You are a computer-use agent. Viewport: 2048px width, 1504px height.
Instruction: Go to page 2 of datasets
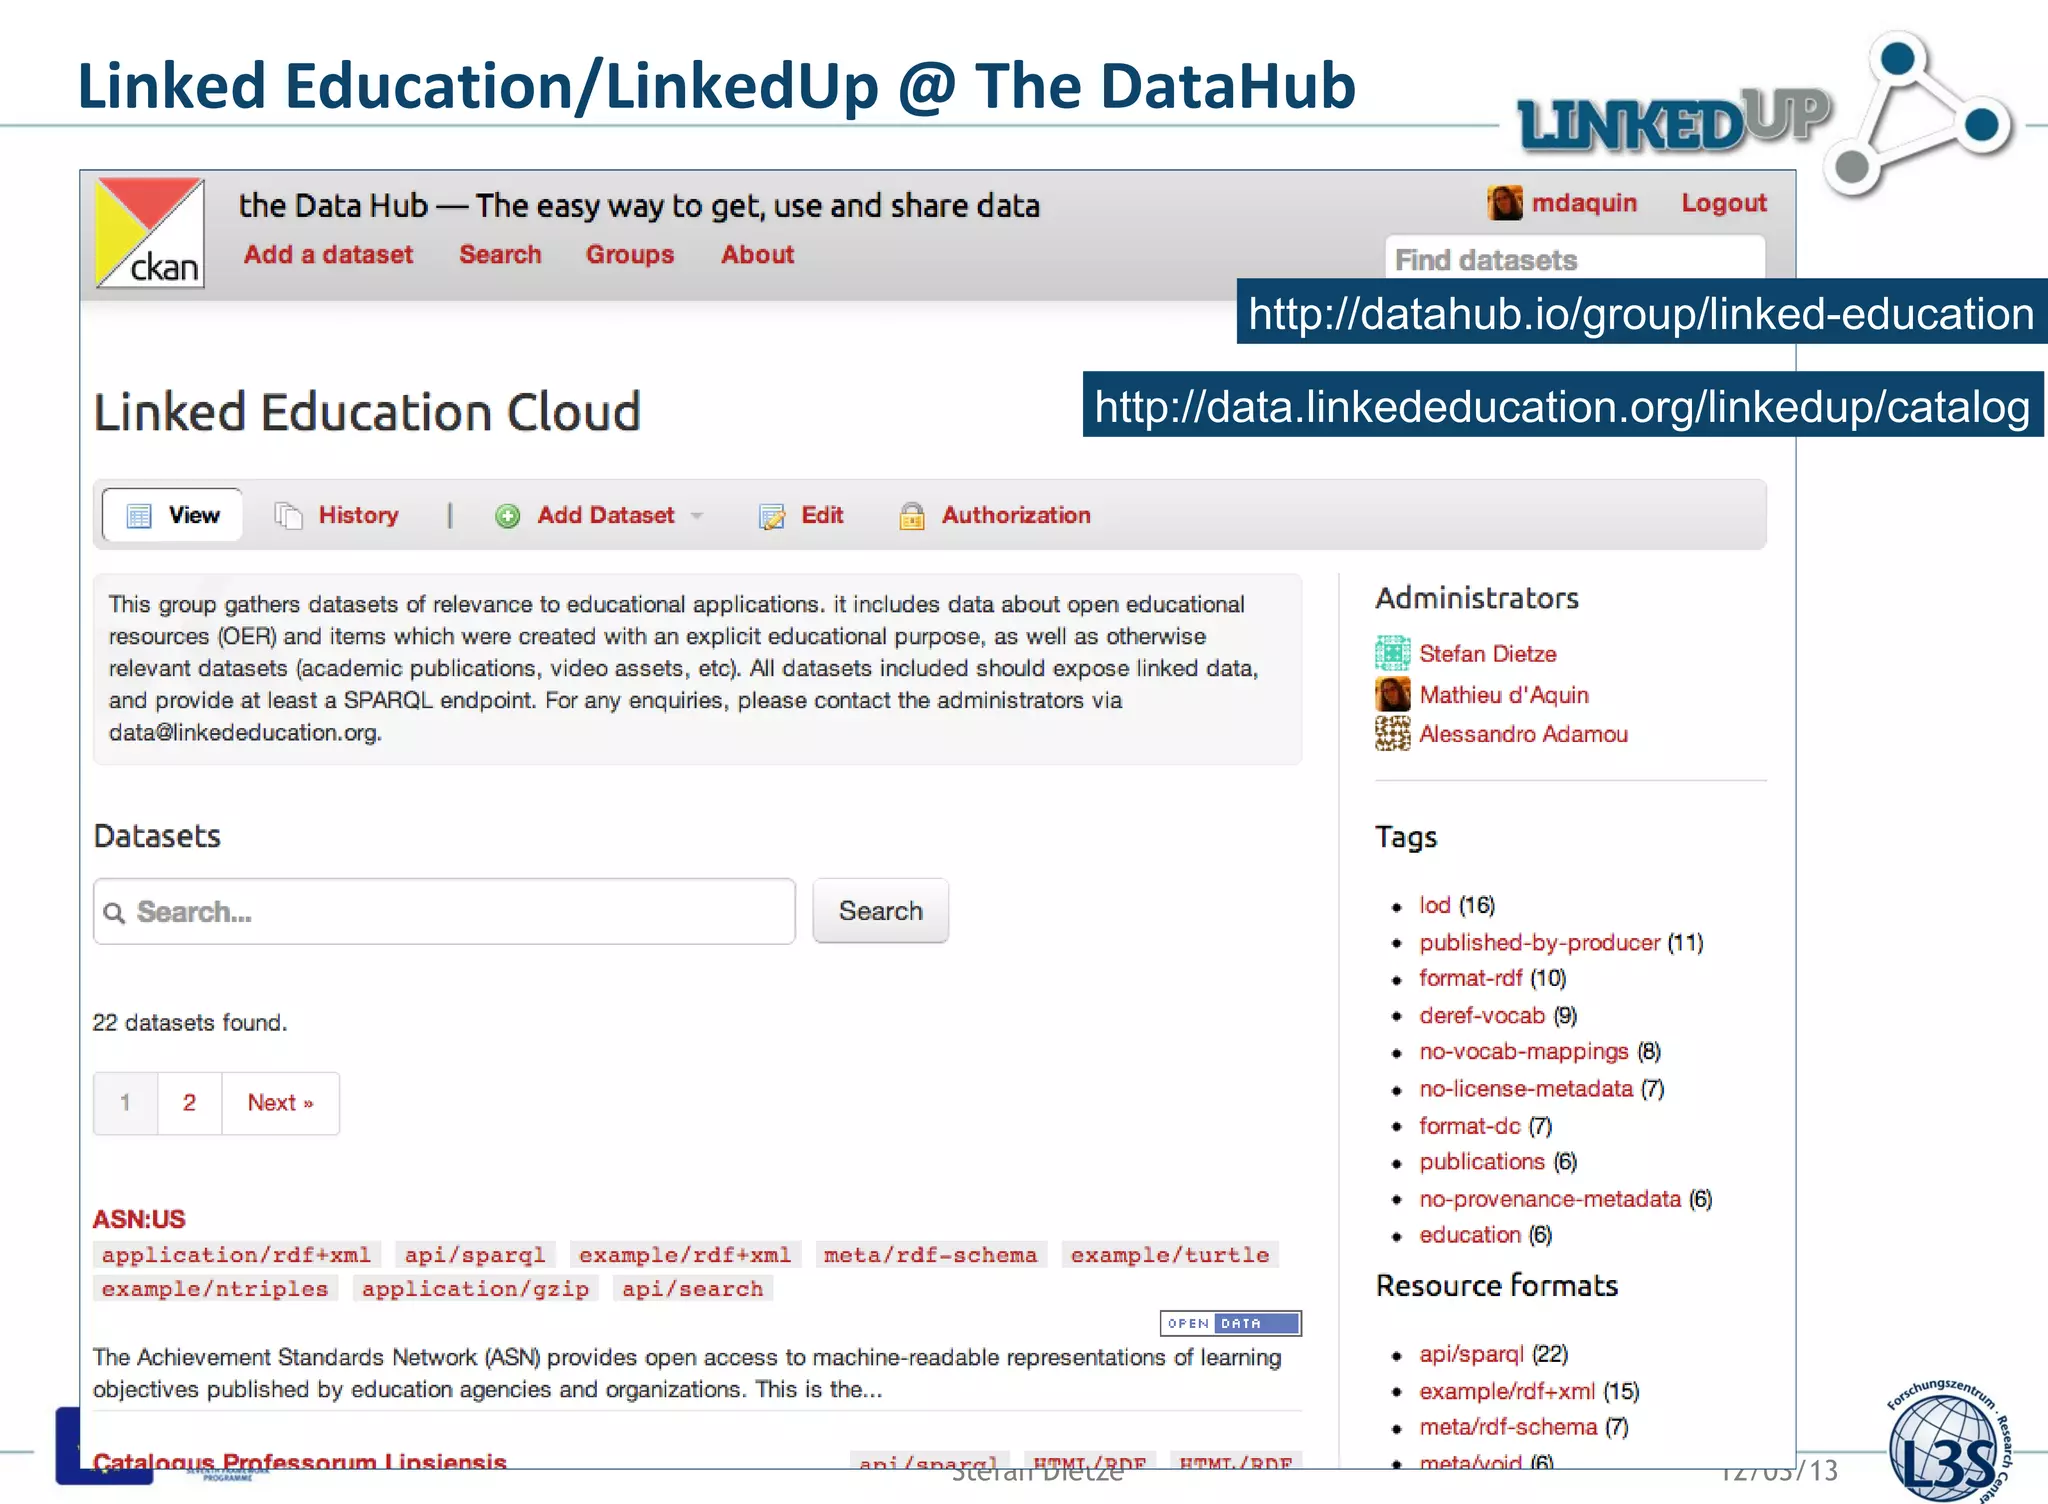pyautogui.click(x=189, y=1103)
